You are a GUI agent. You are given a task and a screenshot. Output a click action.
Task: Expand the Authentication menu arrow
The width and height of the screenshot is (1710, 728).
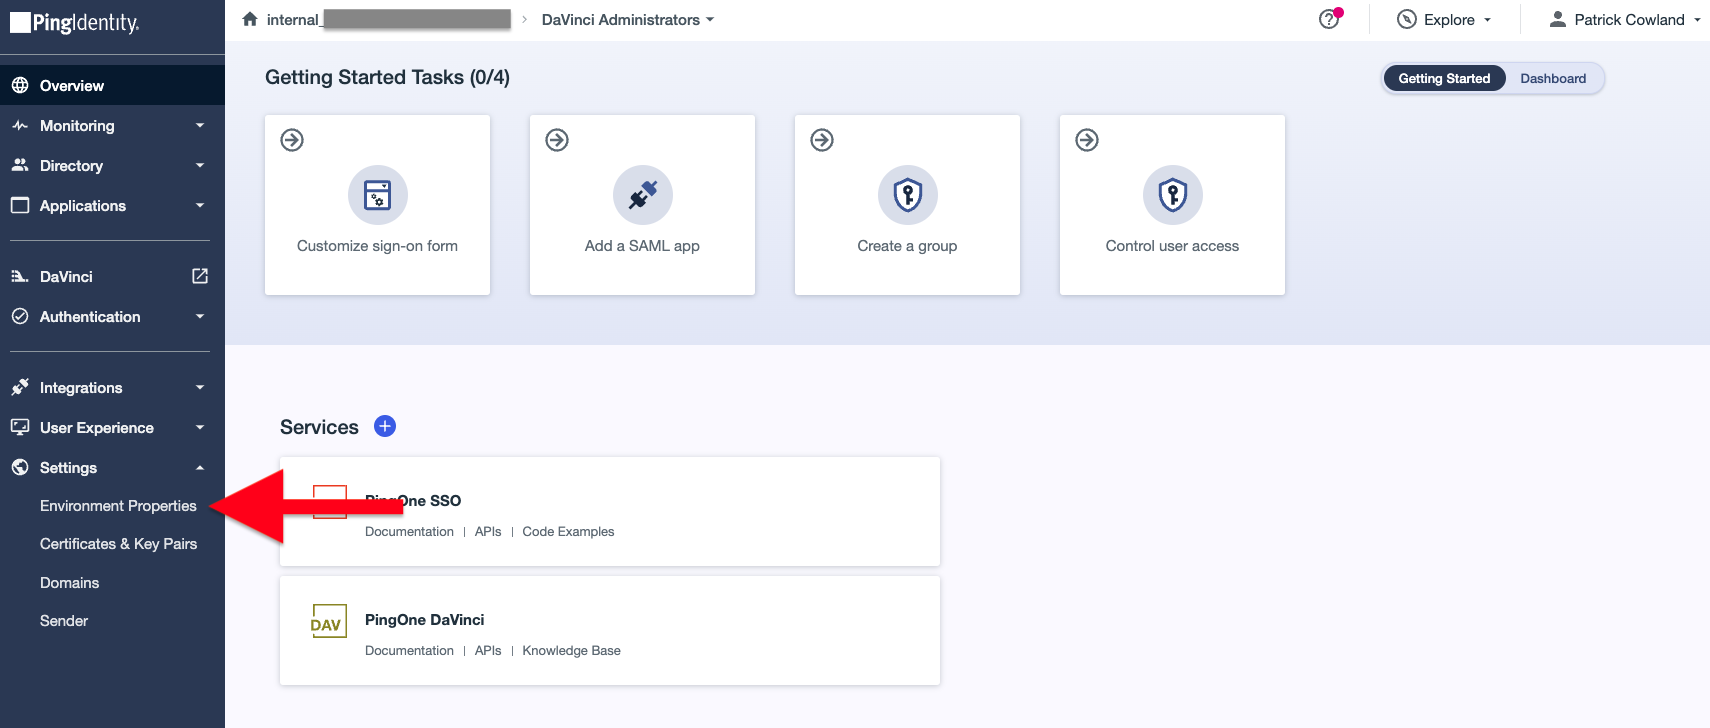[x=200, y=316]
